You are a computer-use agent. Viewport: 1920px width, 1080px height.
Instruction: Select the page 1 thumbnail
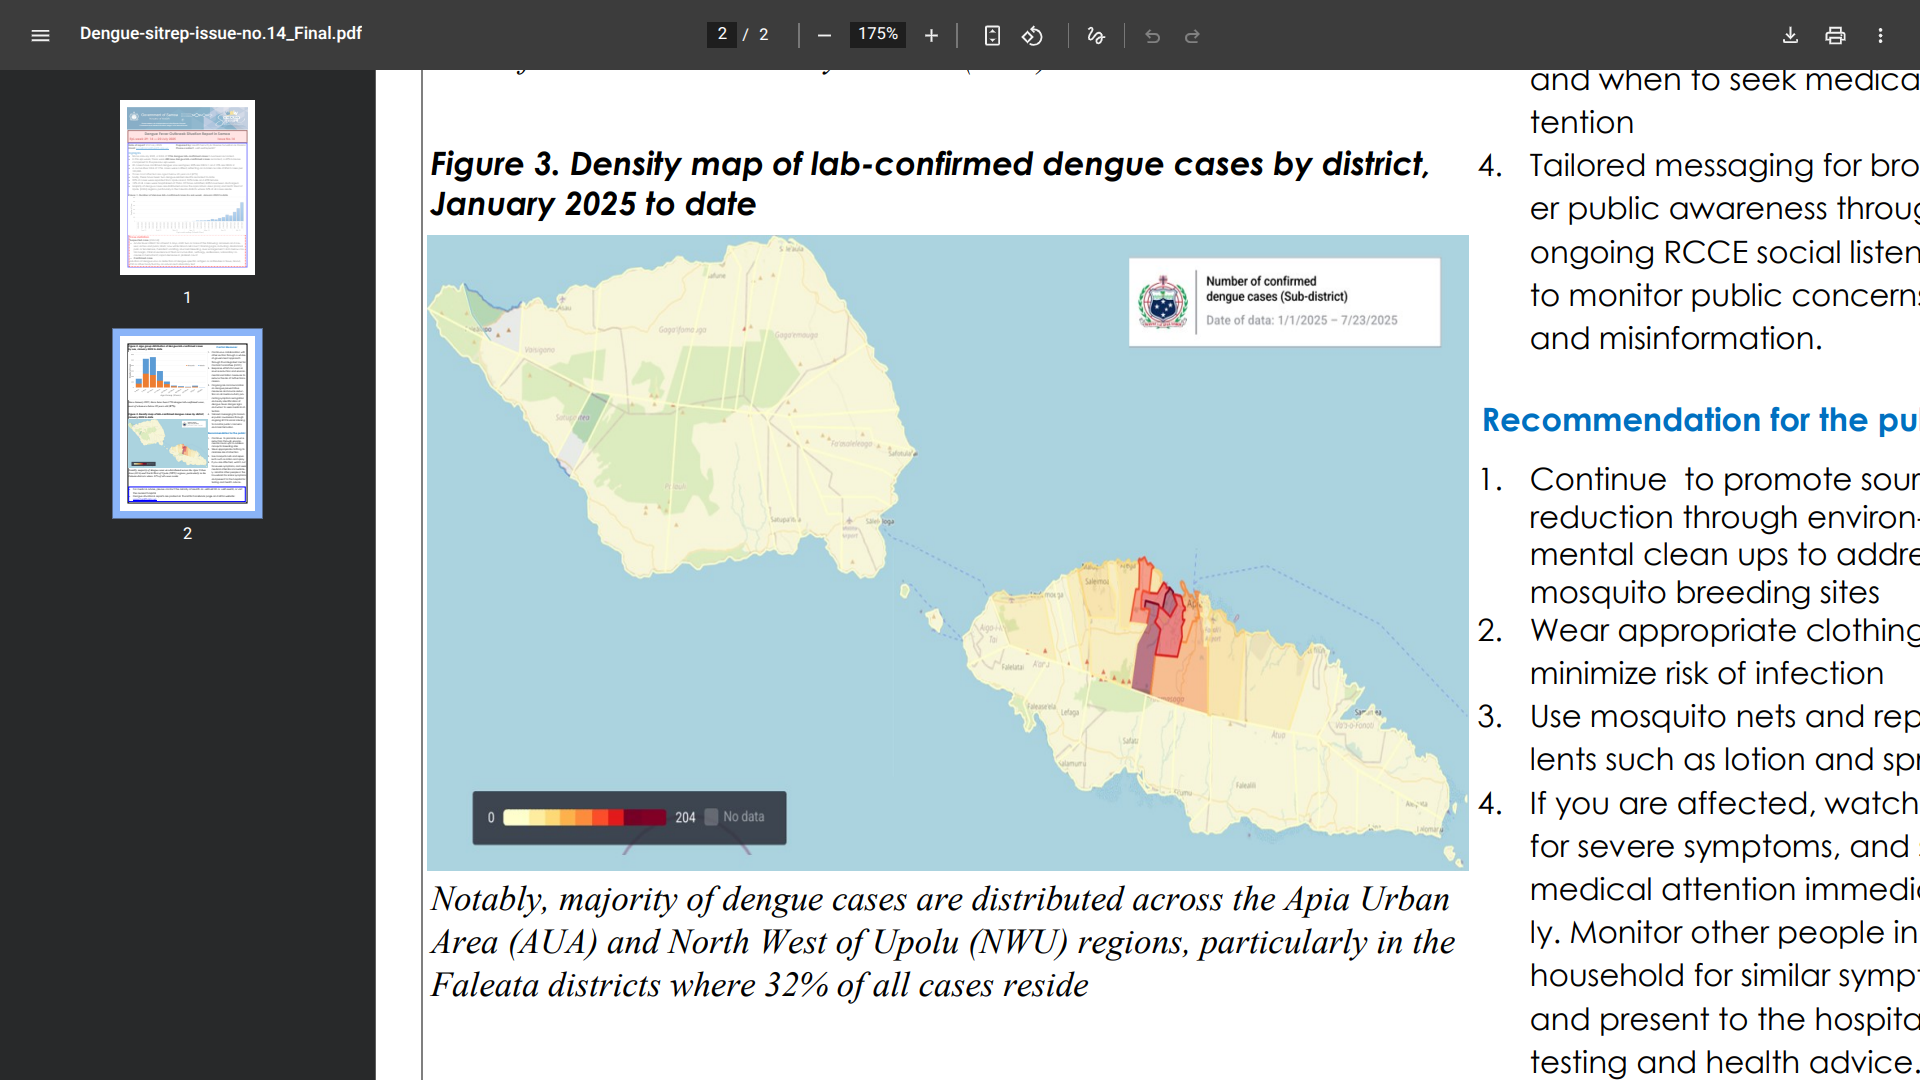point(187,187)
